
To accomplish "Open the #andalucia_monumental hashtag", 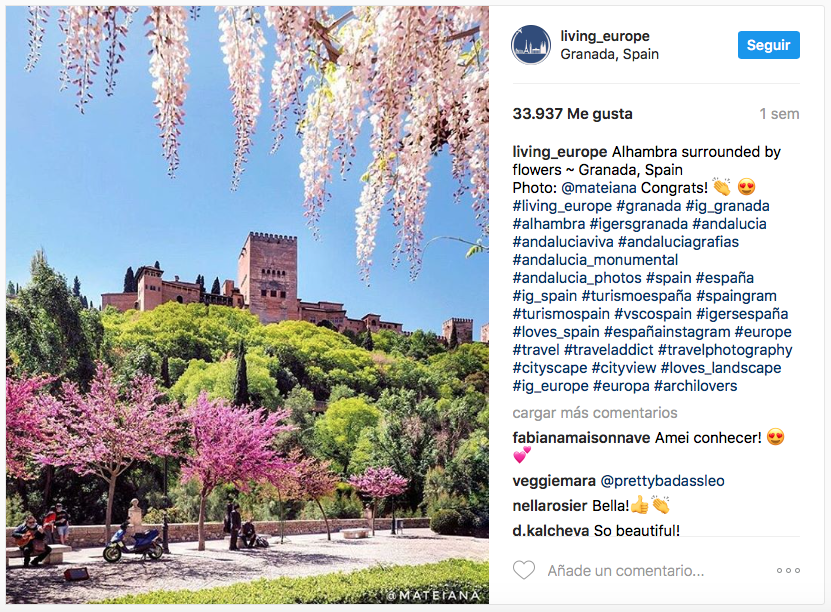I will click(595, 260).
